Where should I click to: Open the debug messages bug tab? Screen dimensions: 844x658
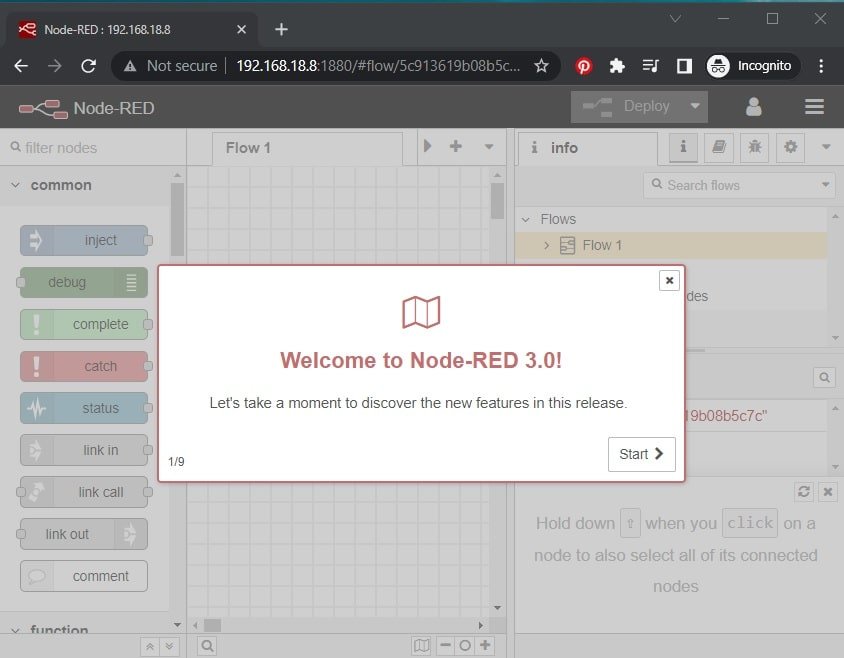pos(755,147)
